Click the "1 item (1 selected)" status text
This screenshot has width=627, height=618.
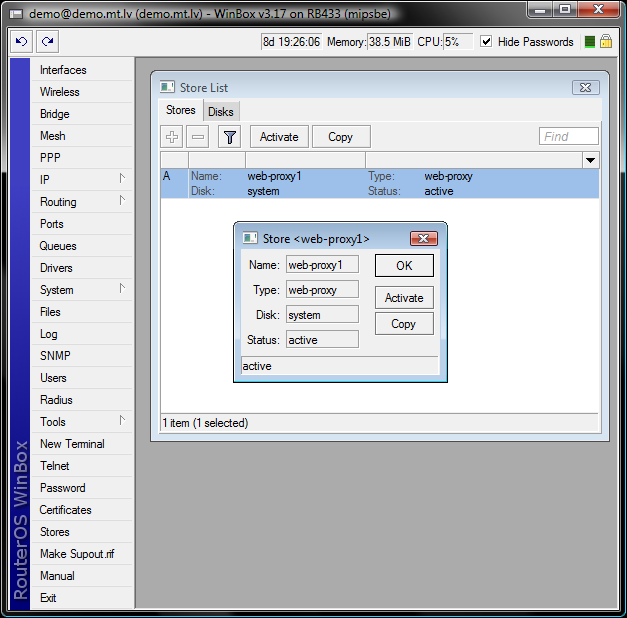[205, 423]
